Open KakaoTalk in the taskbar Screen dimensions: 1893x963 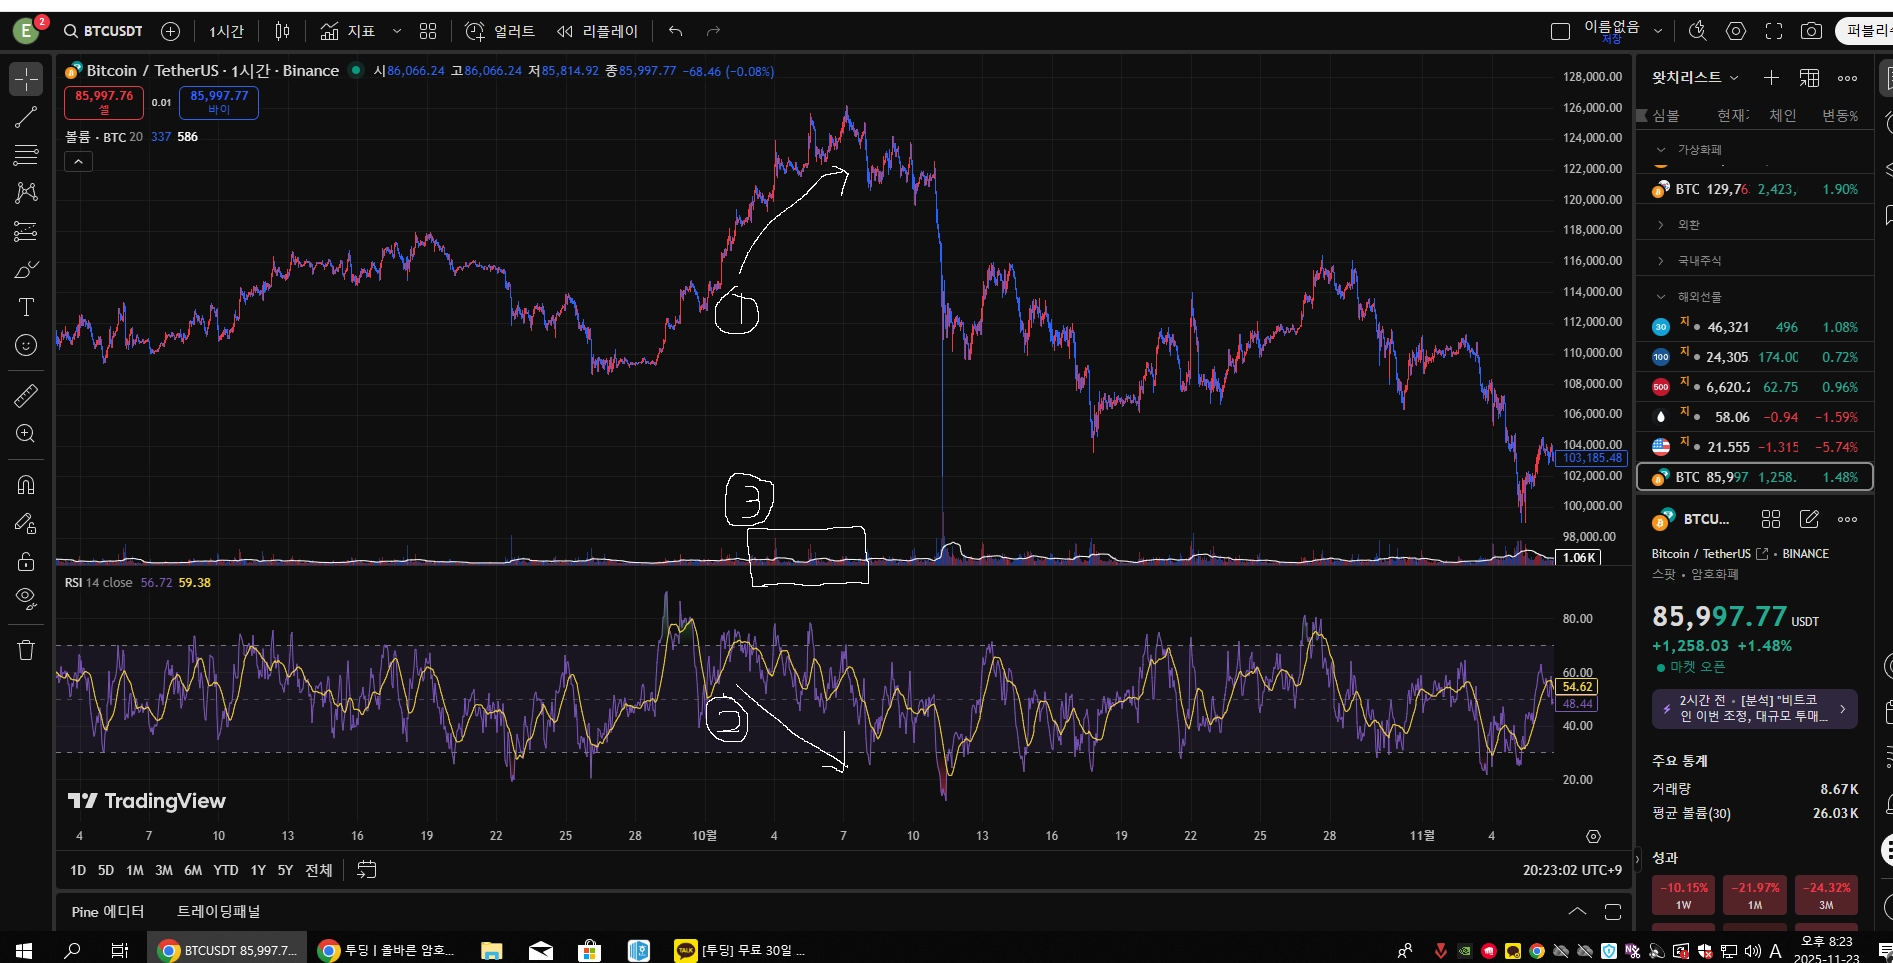740,950
